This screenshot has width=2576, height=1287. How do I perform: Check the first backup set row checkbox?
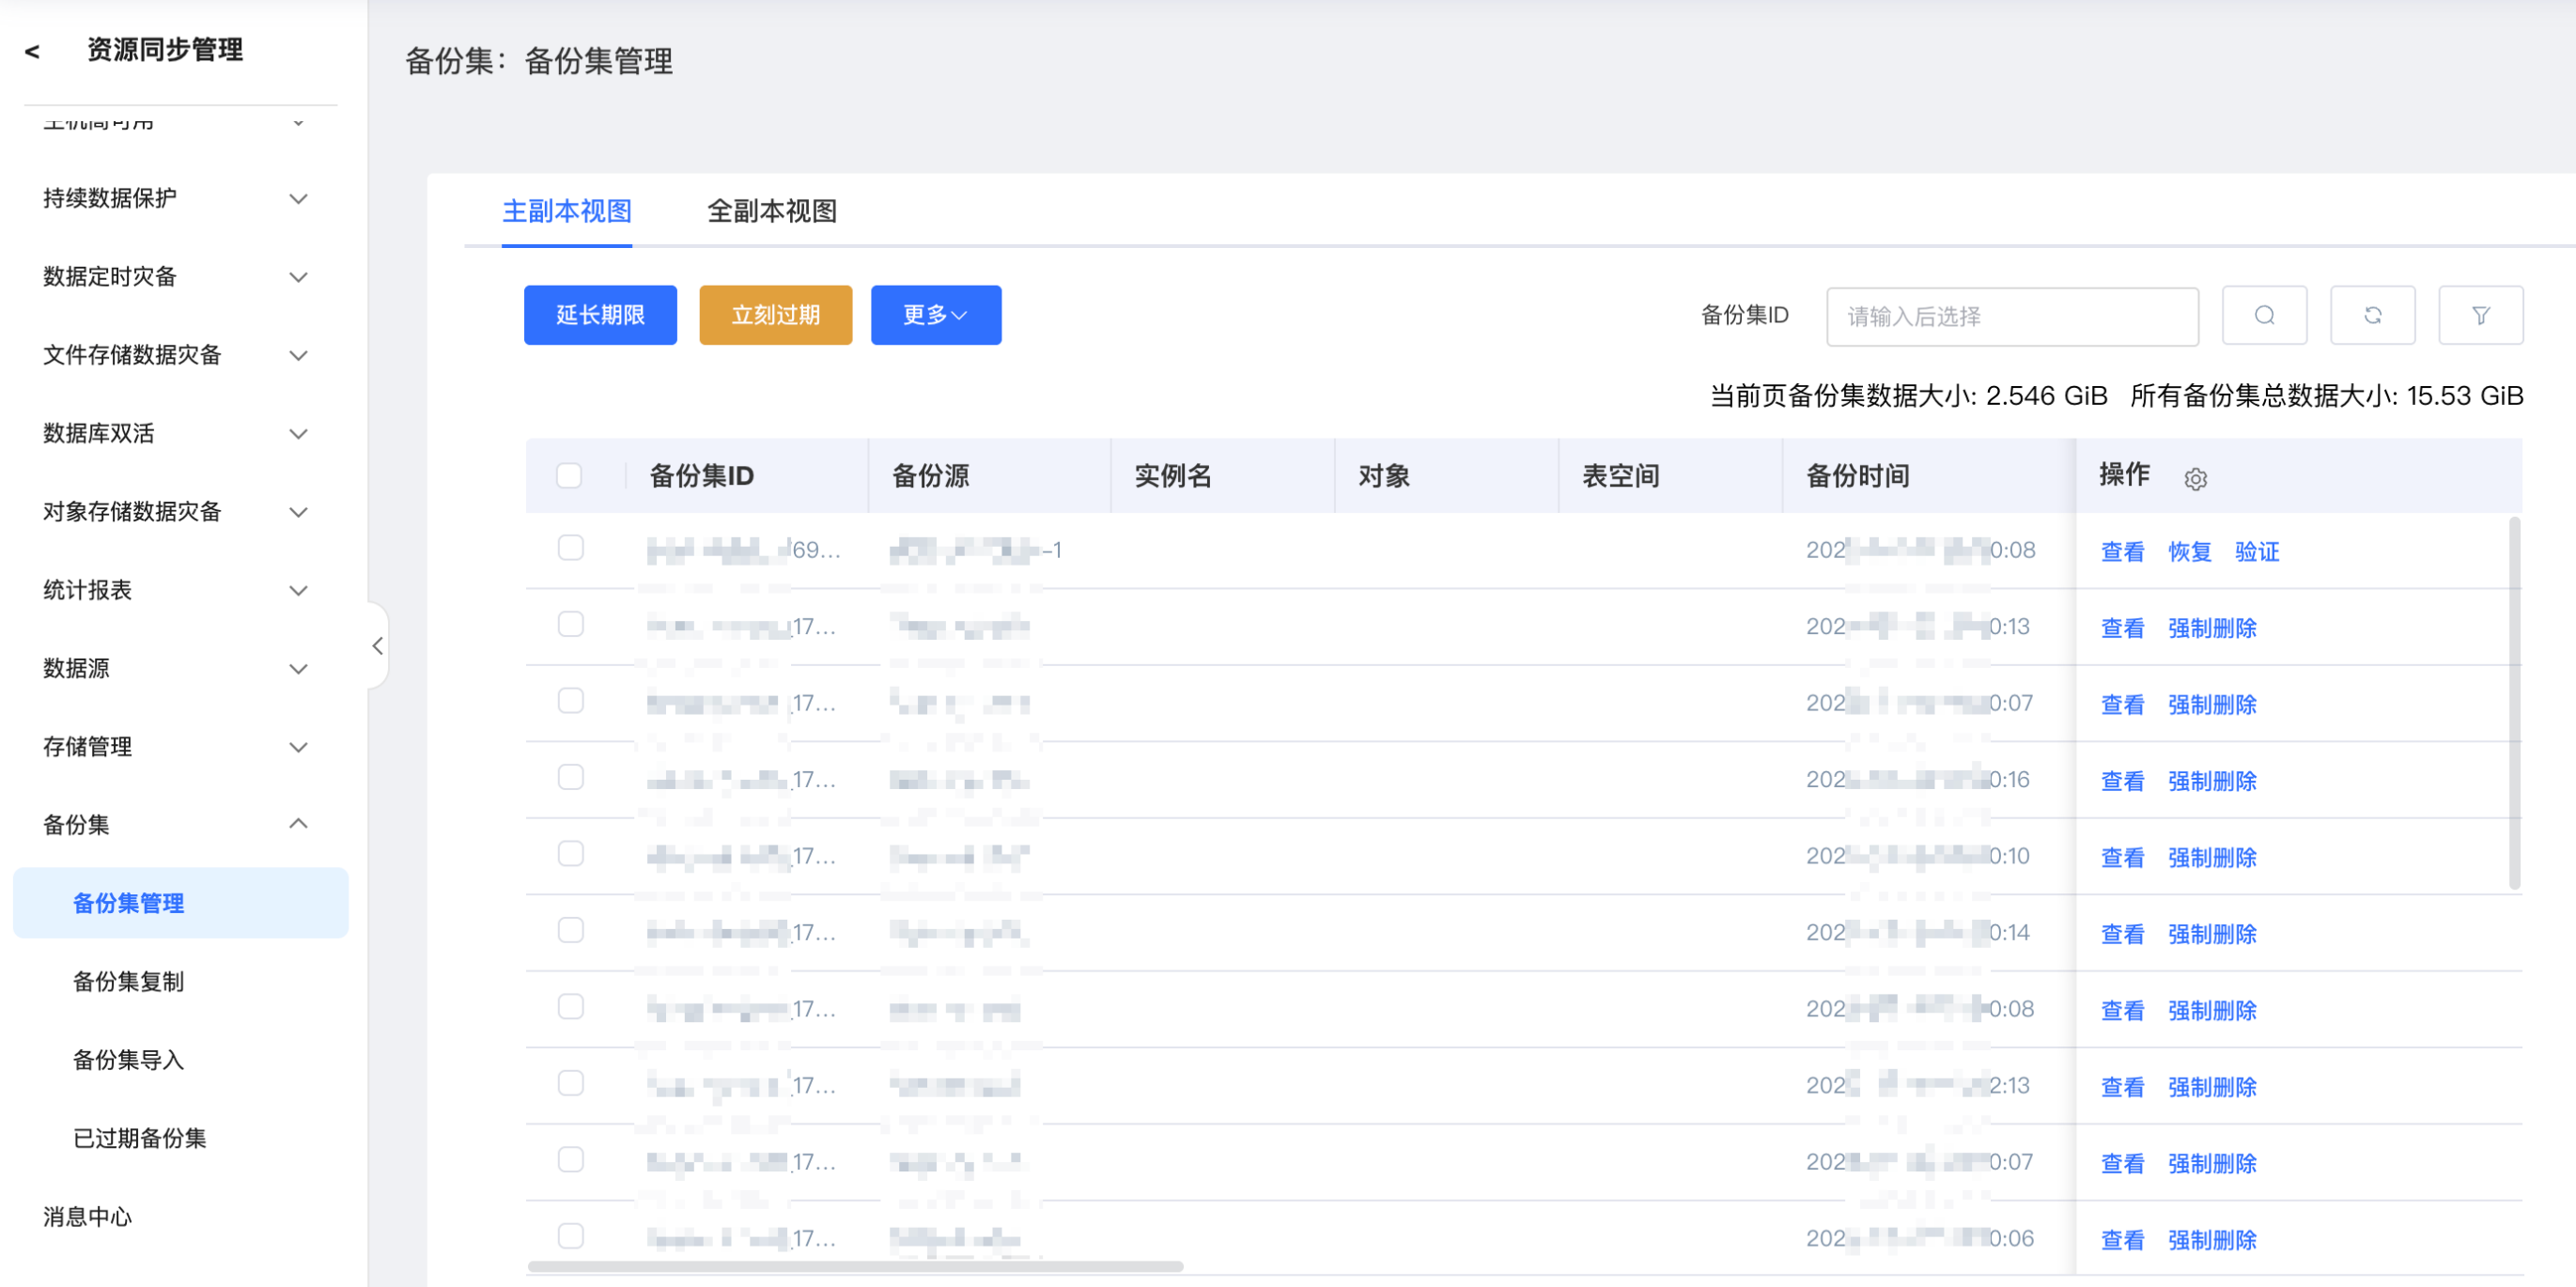(x=570, y=548)
